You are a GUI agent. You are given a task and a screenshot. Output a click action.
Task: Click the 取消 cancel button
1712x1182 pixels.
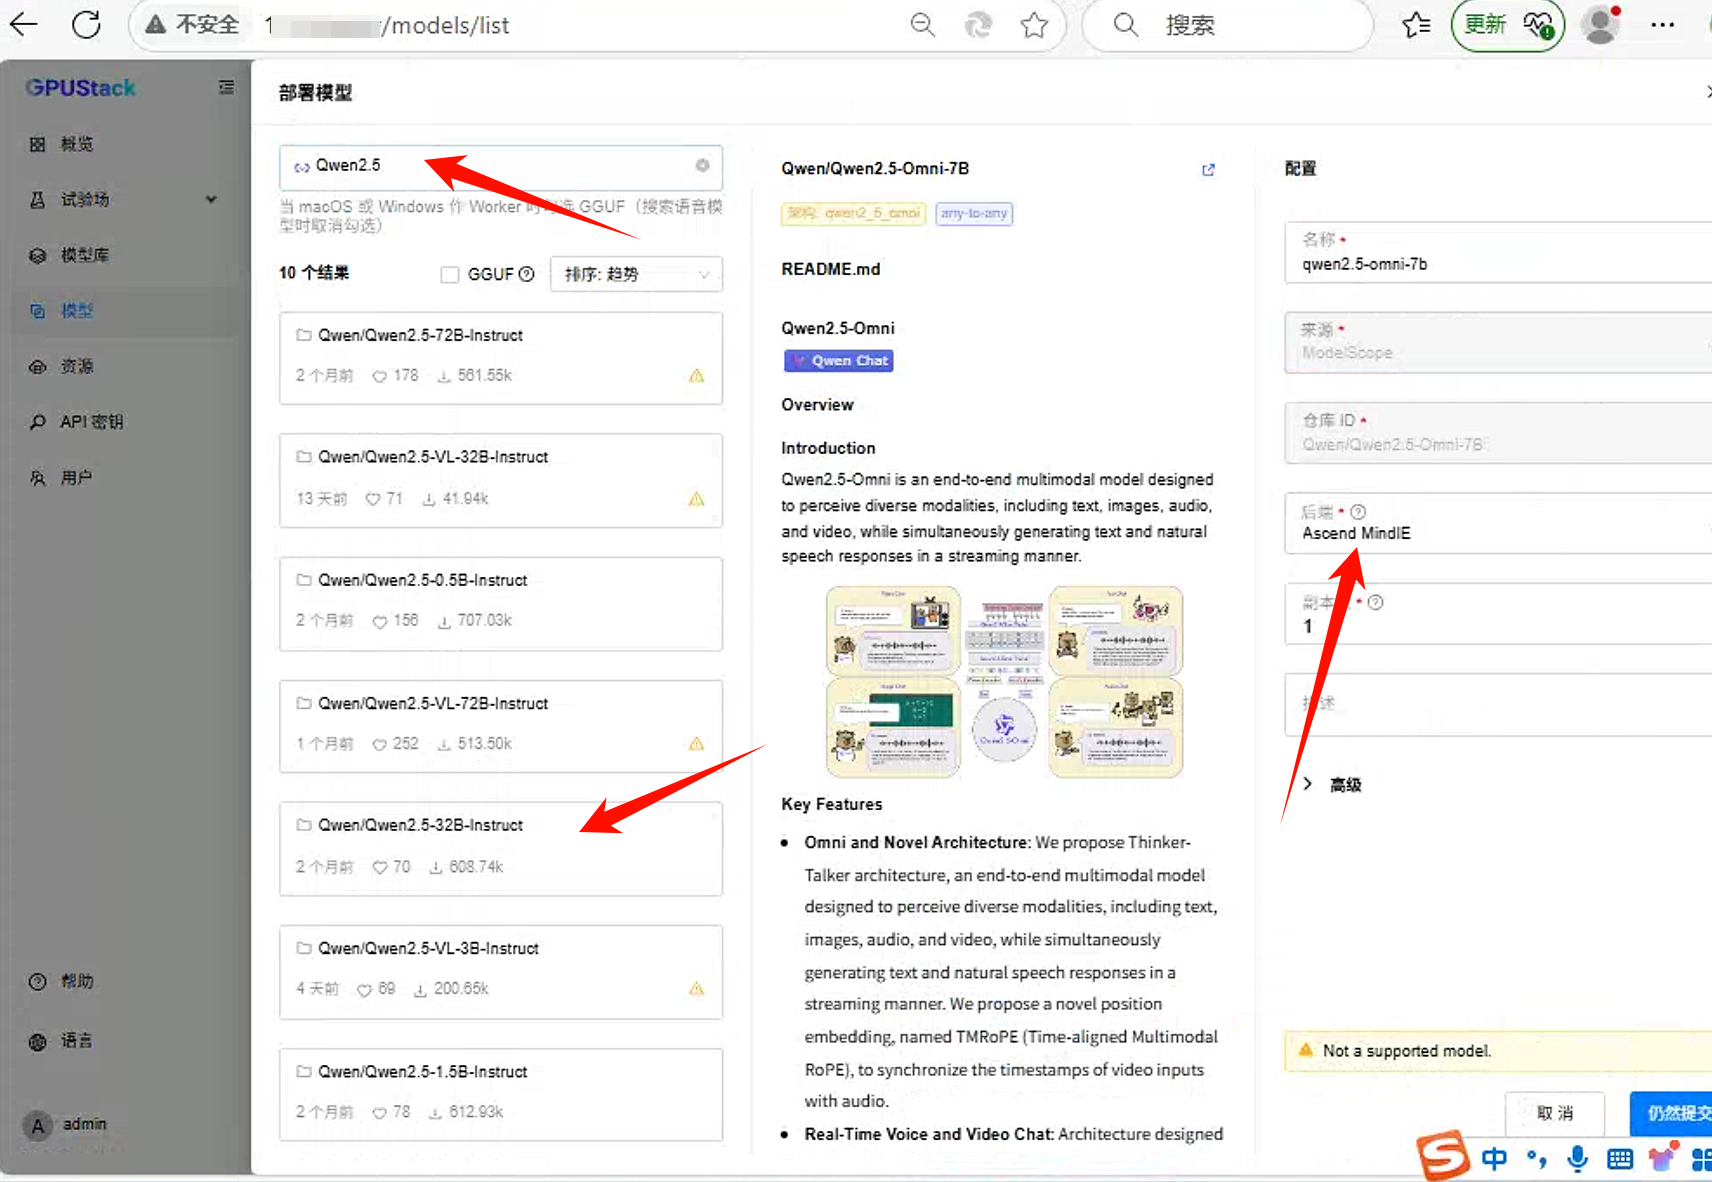coord(1555,1113)
